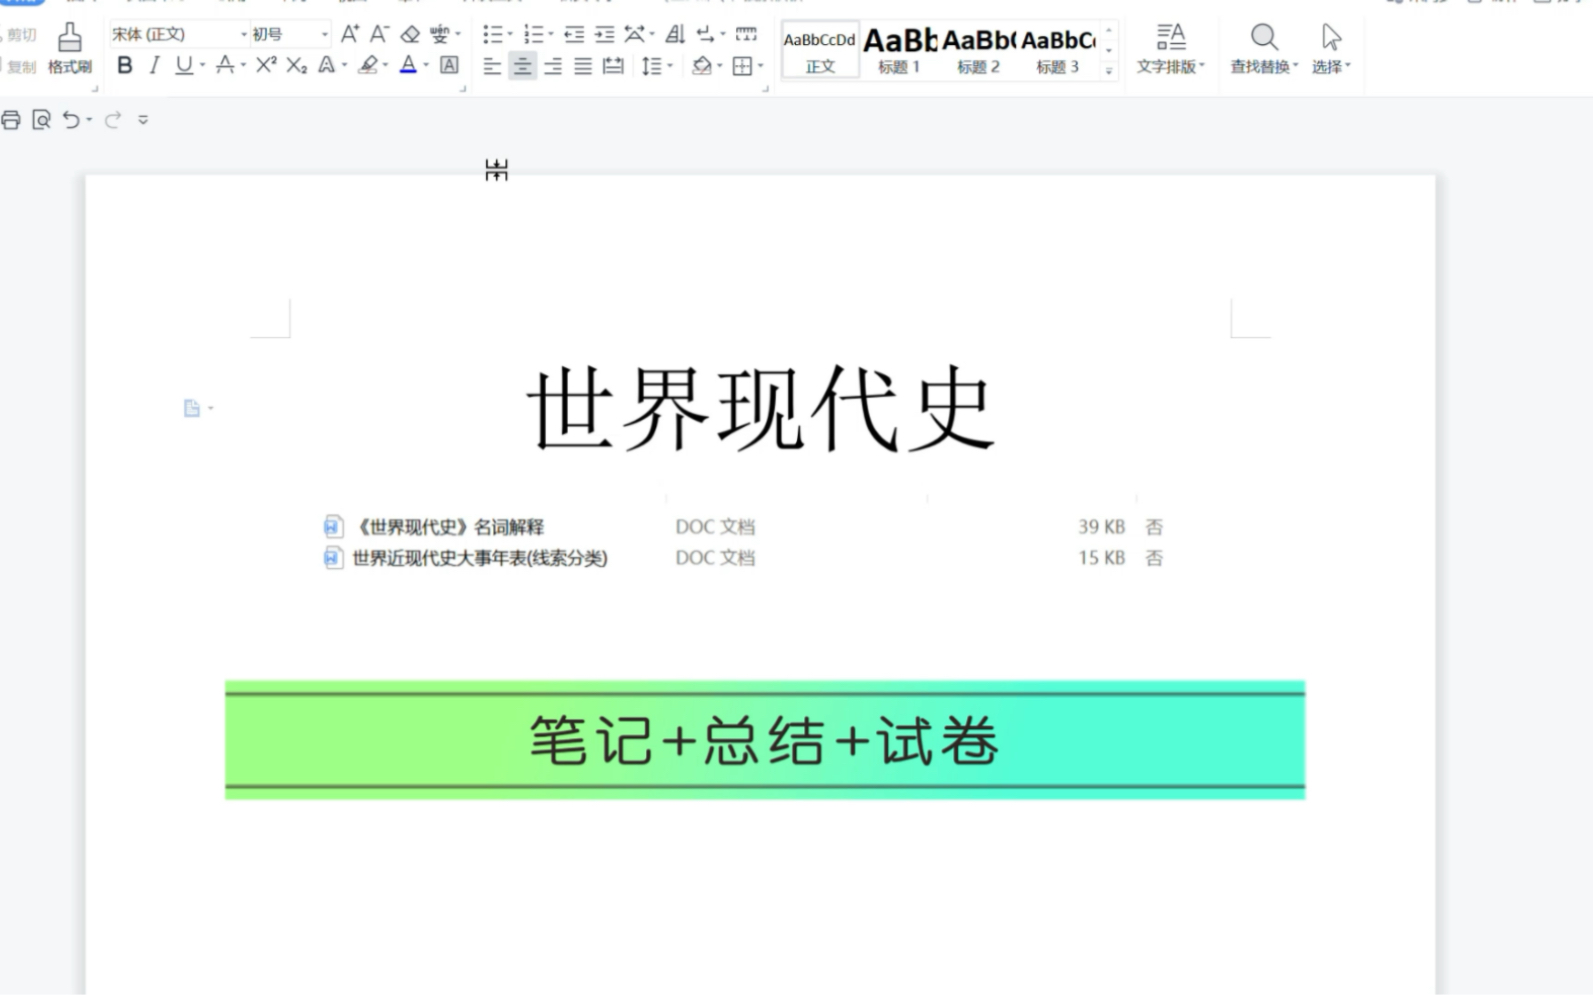Click the 笔记+总结+试卷 banner image
Image resolution: width=1593 pixels, height=995 pixels.
pyautogui.click(x=765, y=740)
